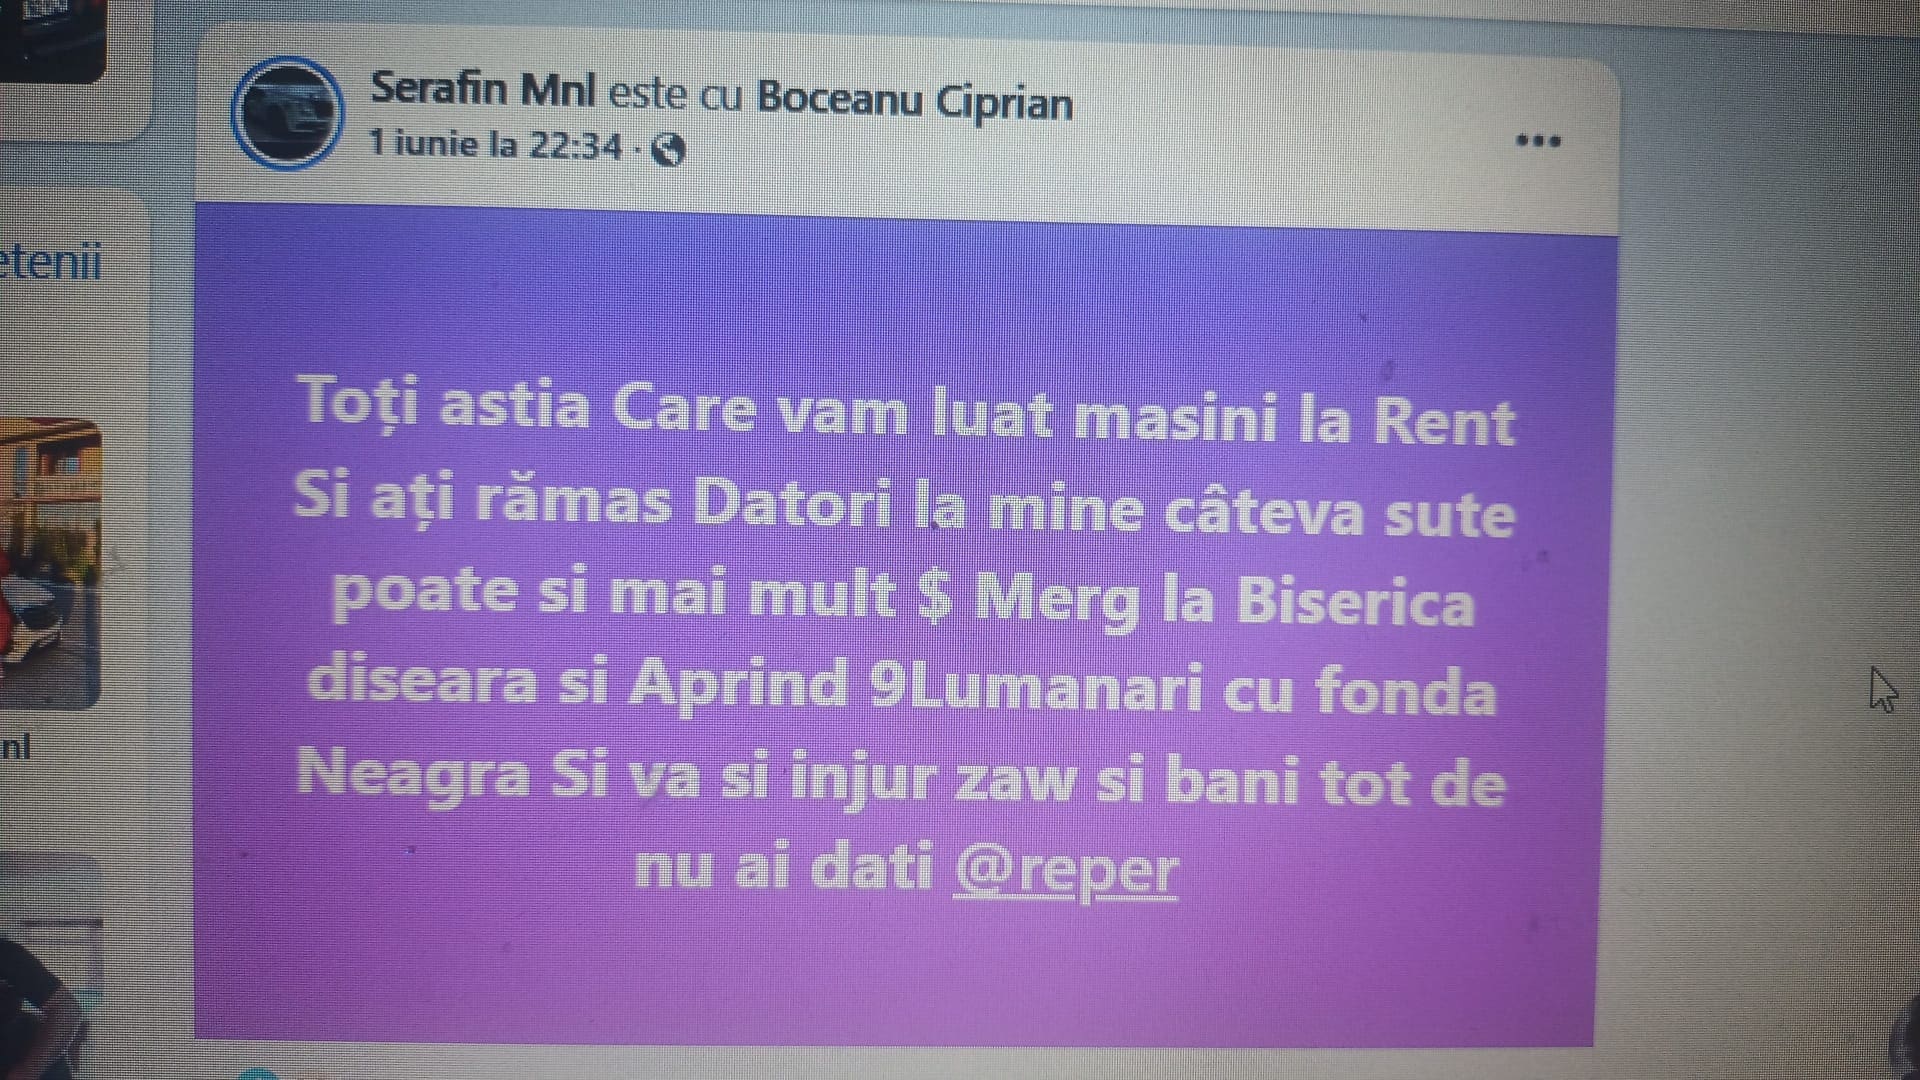Click the dollar sign in the post text
The image size is (1920, 1080).
click(934, 598)
